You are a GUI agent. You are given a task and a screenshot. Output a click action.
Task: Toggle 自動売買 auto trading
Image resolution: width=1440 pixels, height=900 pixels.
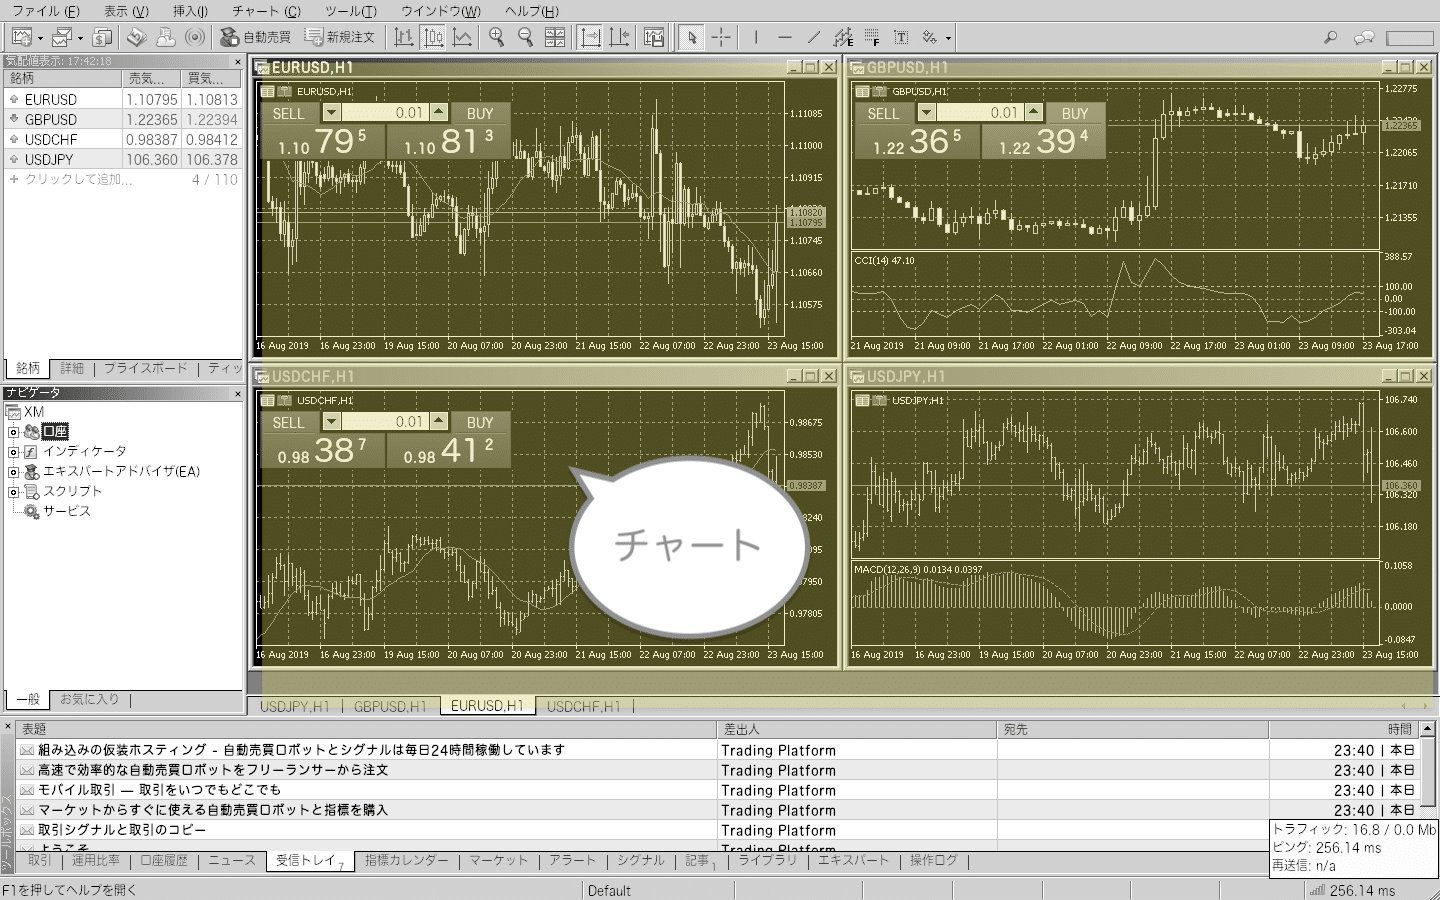coord(255,38)
